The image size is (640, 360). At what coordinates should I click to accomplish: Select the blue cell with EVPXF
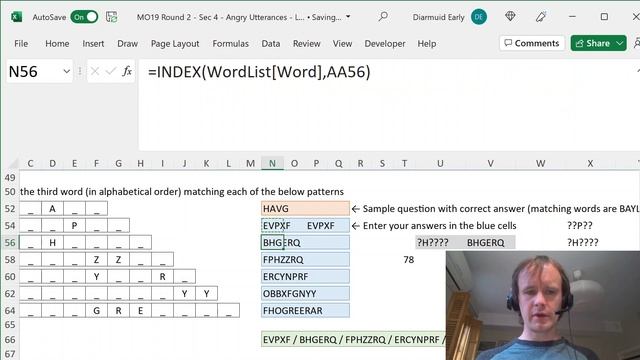point(305,225)
